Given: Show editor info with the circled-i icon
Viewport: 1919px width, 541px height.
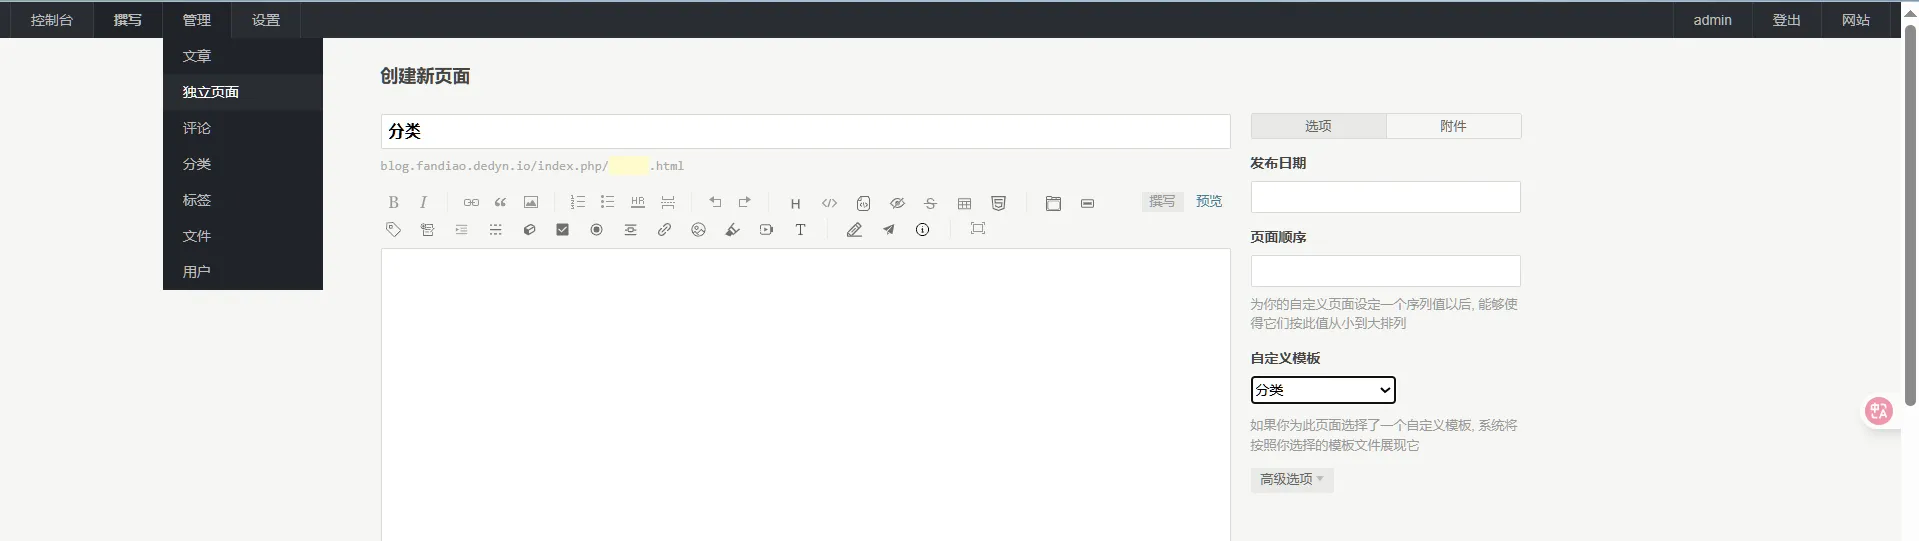Looking at the screenshot, I should (923, 229).
